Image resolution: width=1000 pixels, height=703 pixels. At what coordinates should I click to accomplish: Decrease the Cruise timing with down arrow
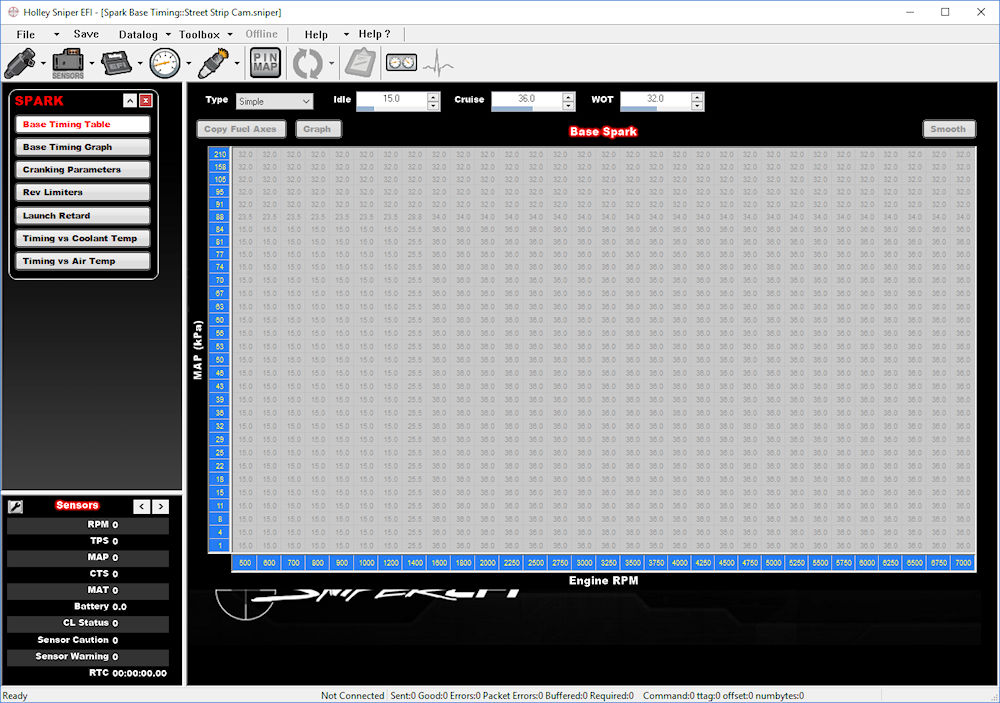tap(569, 106)
